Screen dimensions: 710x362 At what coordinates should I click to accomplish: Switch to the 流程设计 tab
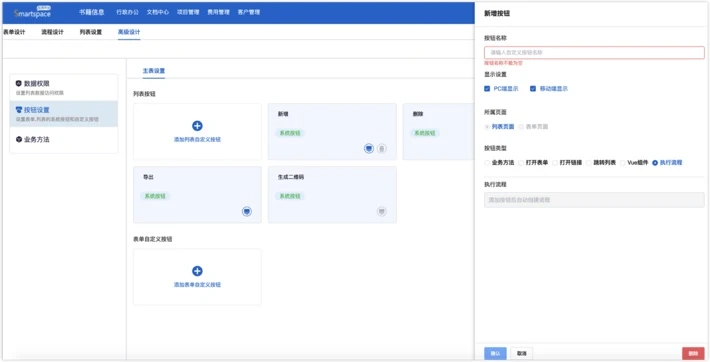pos(53,32)
